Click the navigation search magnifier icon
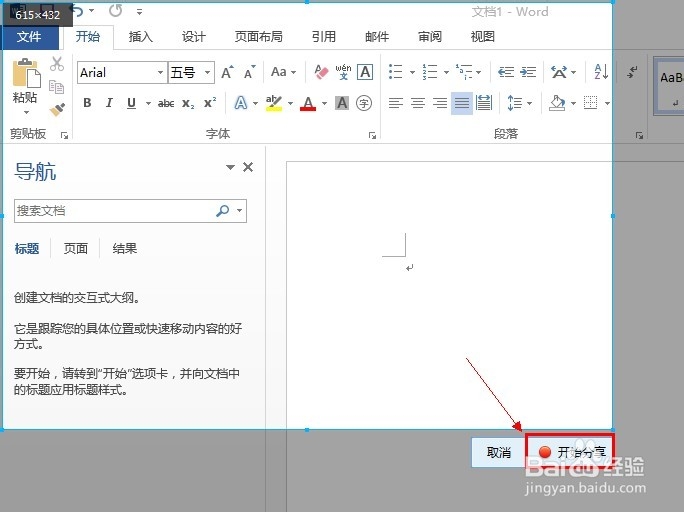Image resolution: width=684 pixels, height=512 pixels. coord(222,211)
